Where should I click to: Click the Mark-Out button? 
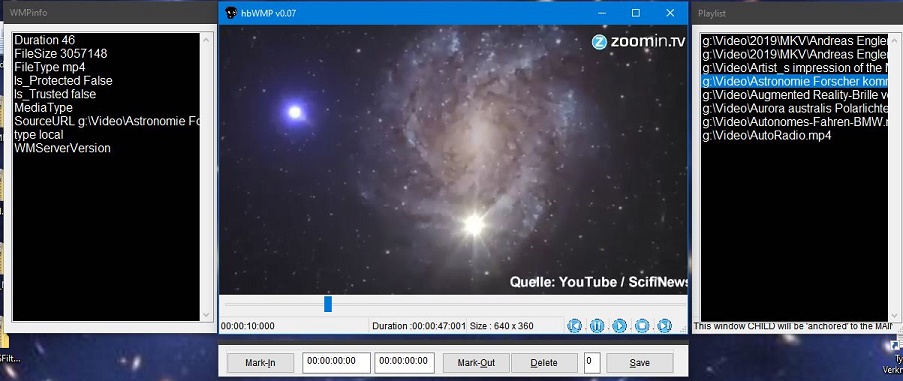[476, 363]
